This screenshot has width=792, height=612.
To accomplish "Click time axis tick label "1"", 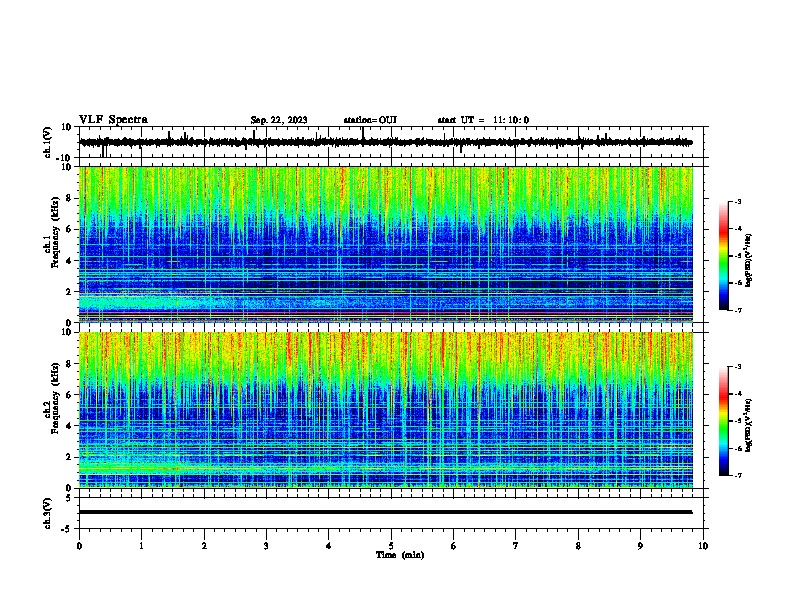I will pos(141,546).
